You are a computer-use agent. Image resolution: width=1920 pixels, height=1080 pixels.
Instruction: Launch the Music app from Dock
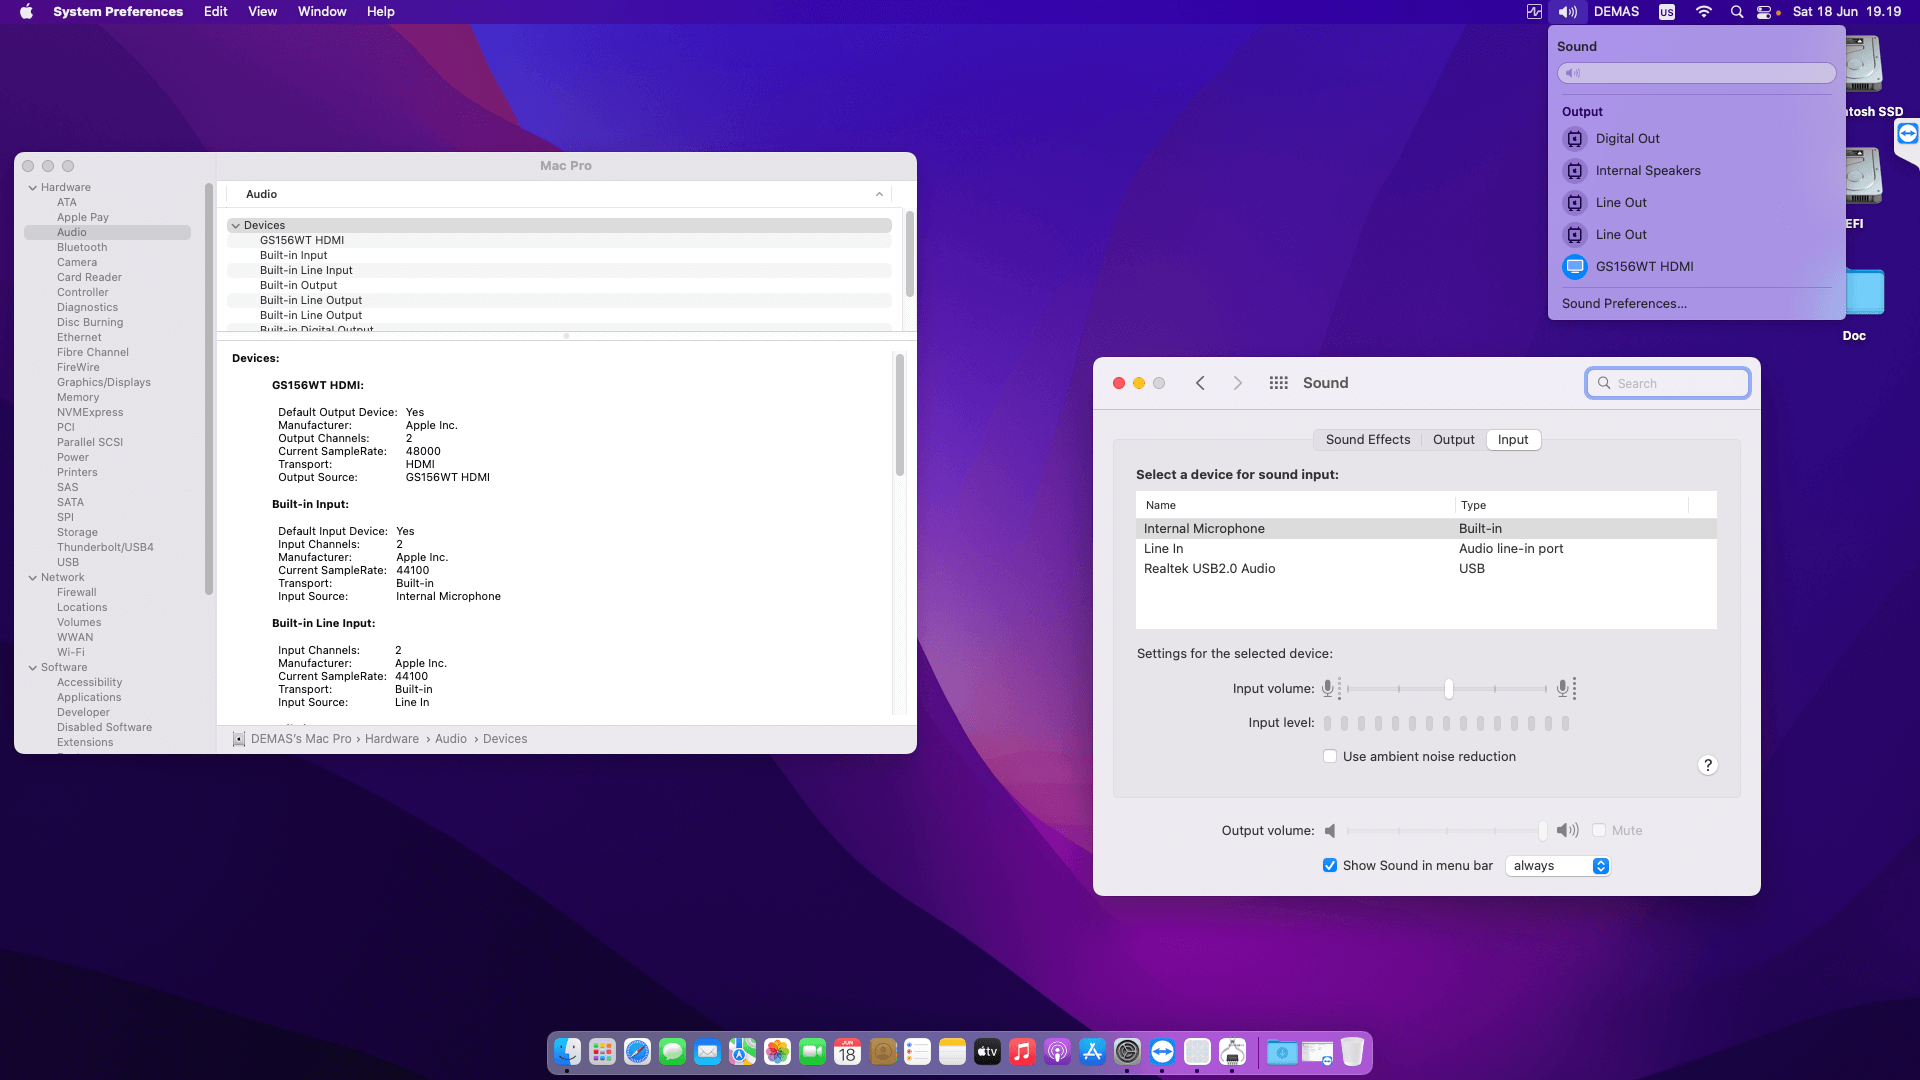pyautogui.click(x=1022, y=1052)
